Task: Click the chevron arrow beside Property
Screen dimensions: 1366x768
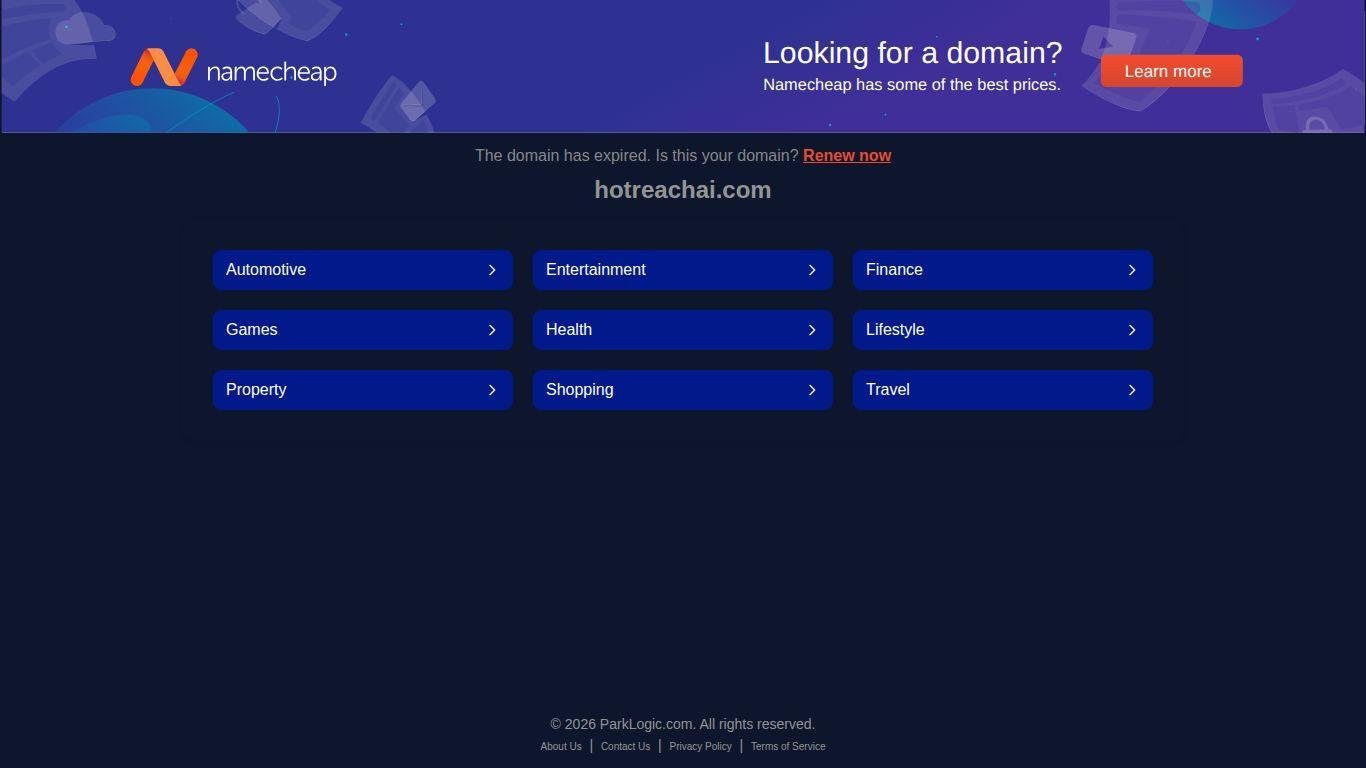Action: tap(492, 390)
